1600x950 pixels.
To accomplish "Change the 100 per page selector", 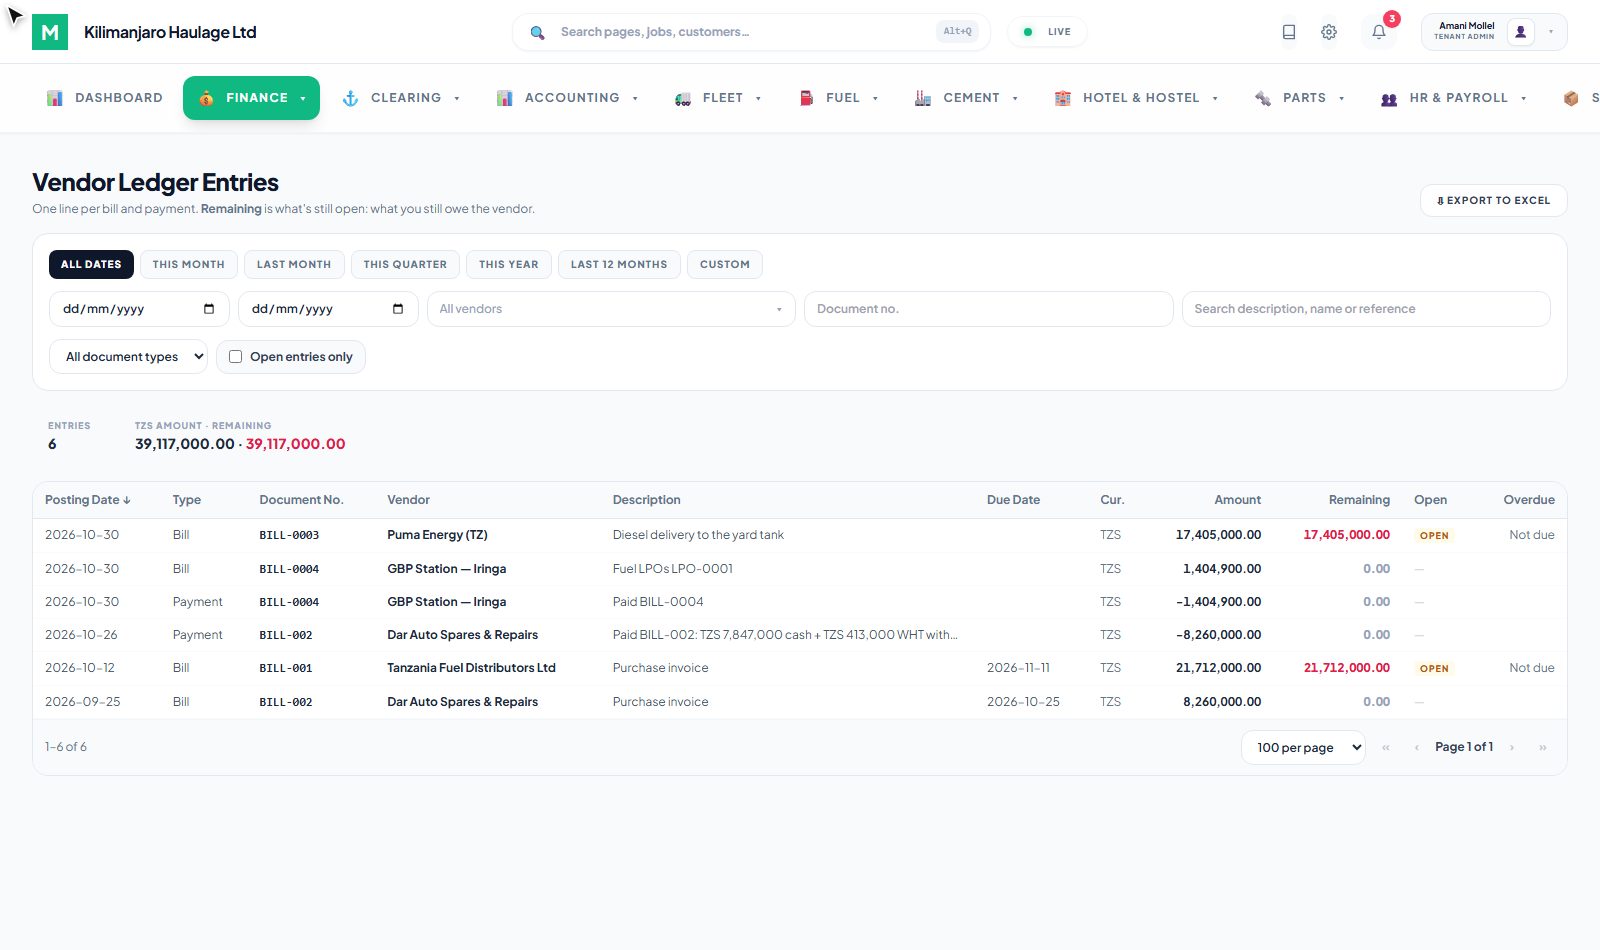I will point(1303,747).
